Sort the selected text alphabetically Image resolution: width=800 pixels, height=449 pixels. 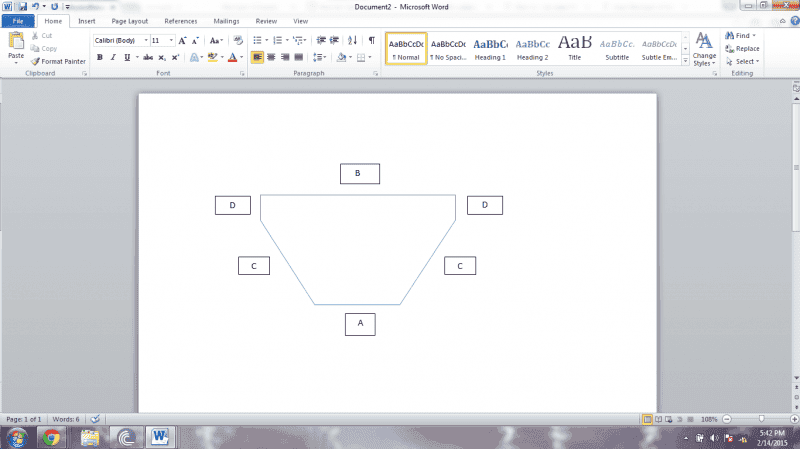tap(352, 40)
